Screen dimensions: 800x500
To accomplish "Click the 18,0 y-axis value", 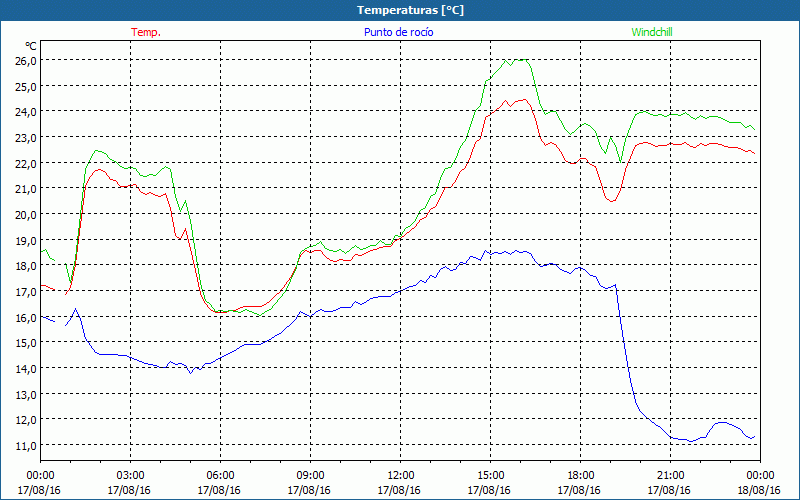I will pyautogui.click(x=25, y=266).
